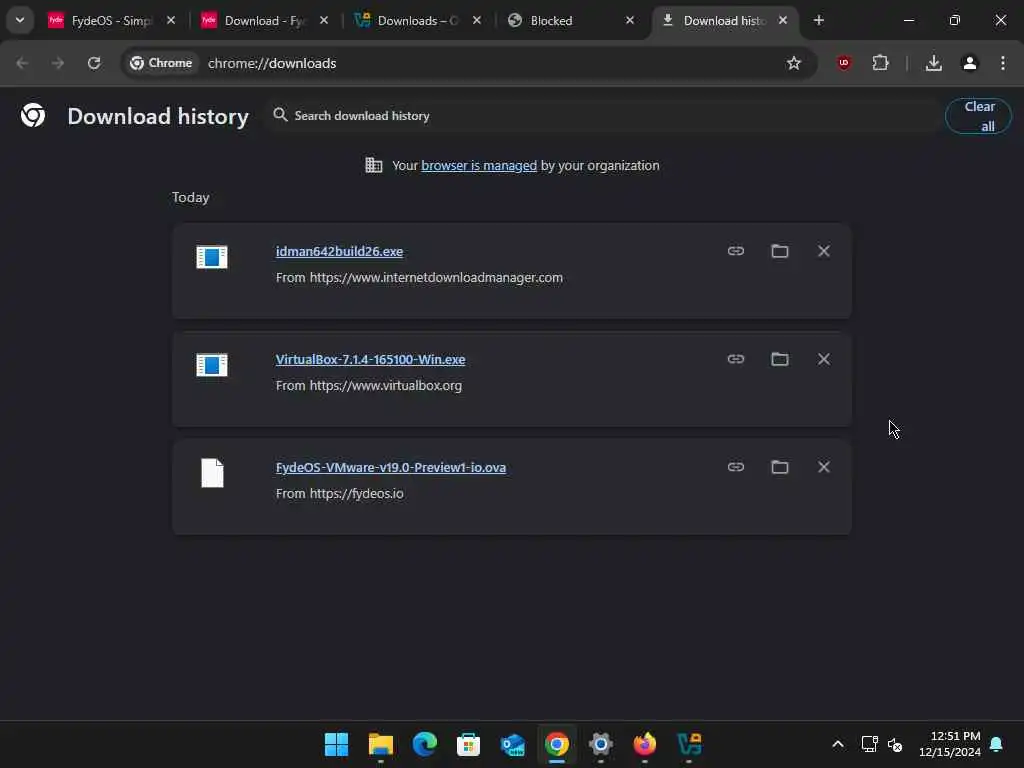Open the VirtualBox taskbar icon
The image size is (1024, 768).
pyautogui.click(x=689, y=744)
